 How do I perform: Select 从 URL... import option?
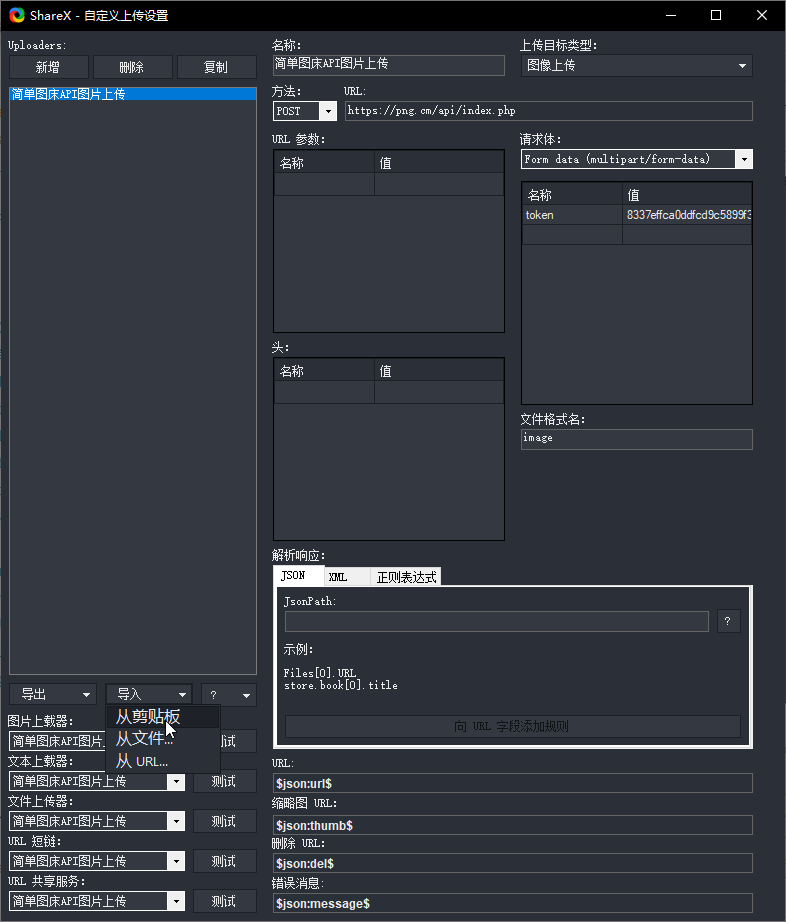click(142, 761)
